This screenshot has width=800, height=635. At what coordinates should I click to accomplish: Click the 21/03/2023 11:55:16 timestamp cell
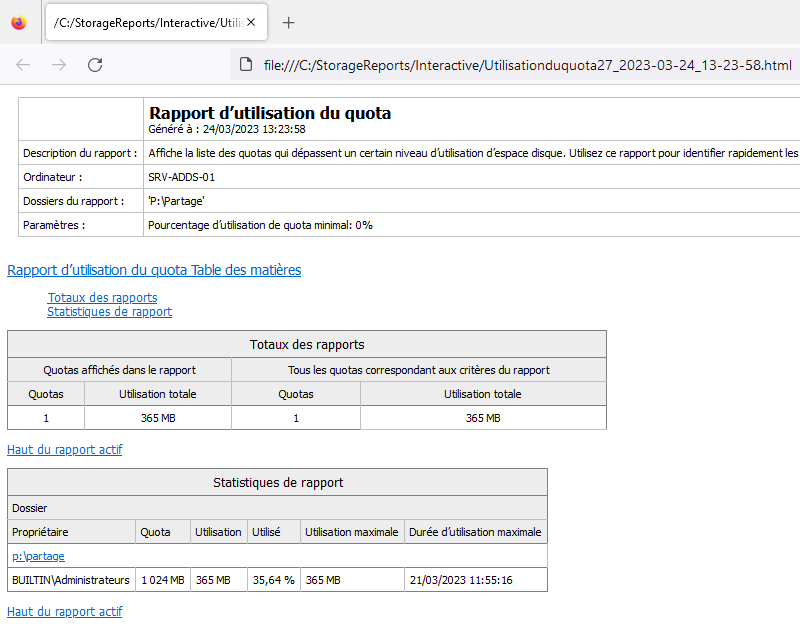[461, 580]
